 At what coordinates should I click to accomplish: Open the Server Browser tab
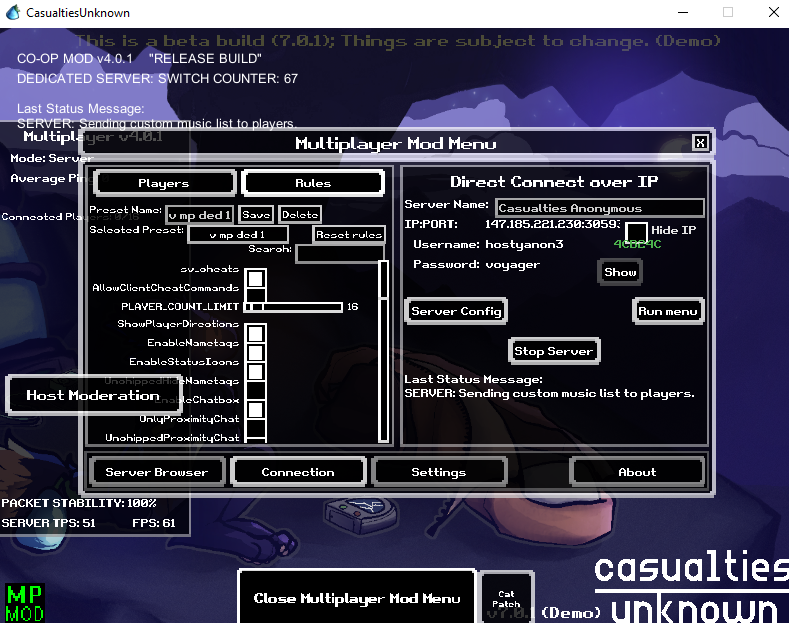(x=156, y=472)
